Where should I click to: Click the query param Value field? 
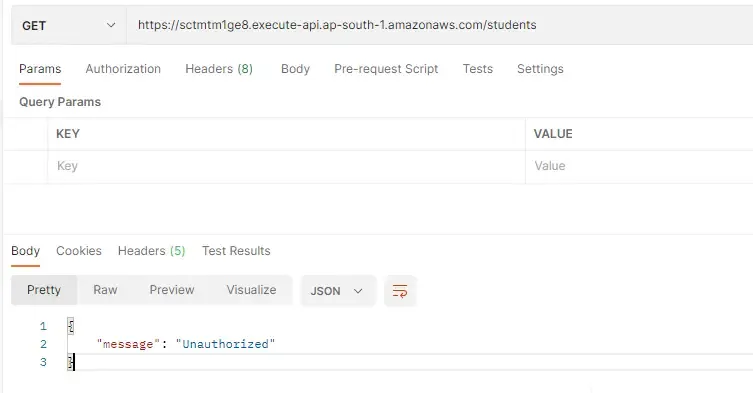[639, 166]
